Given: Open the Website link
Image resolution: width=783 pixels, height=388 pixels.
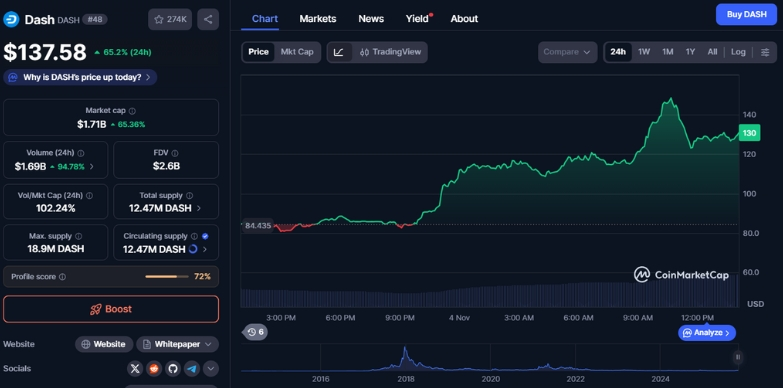Looking at the screenshot, I should coord(104,344).
